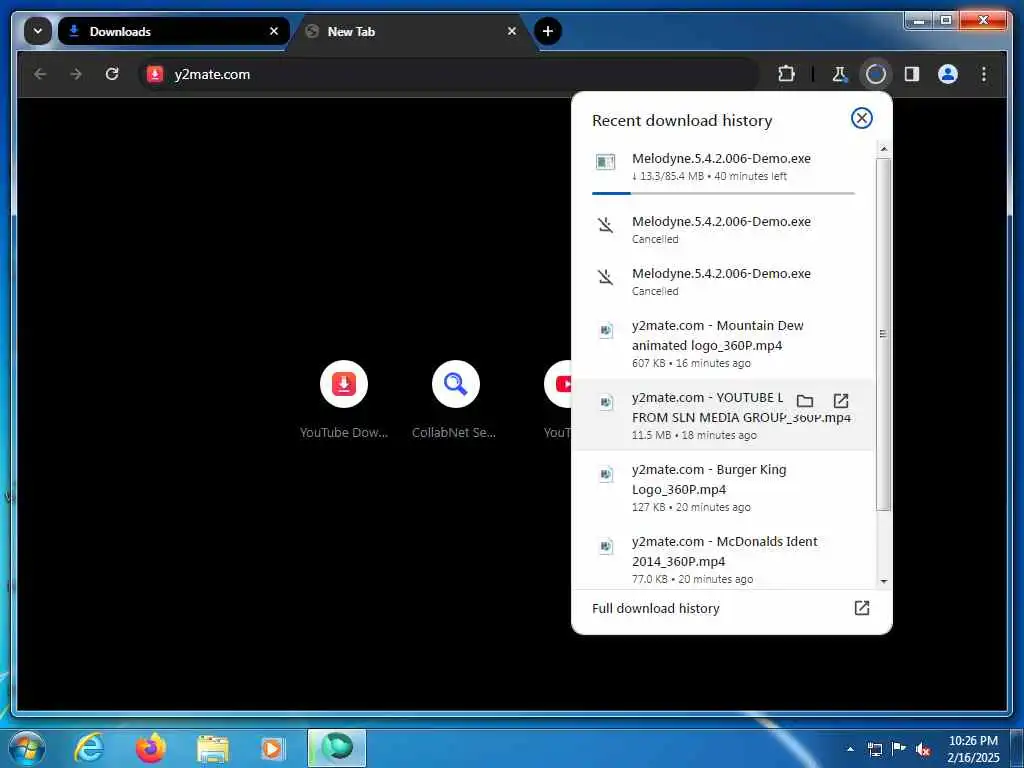Open Mountain Dew animated logo_360P.mp4 download

724,344
